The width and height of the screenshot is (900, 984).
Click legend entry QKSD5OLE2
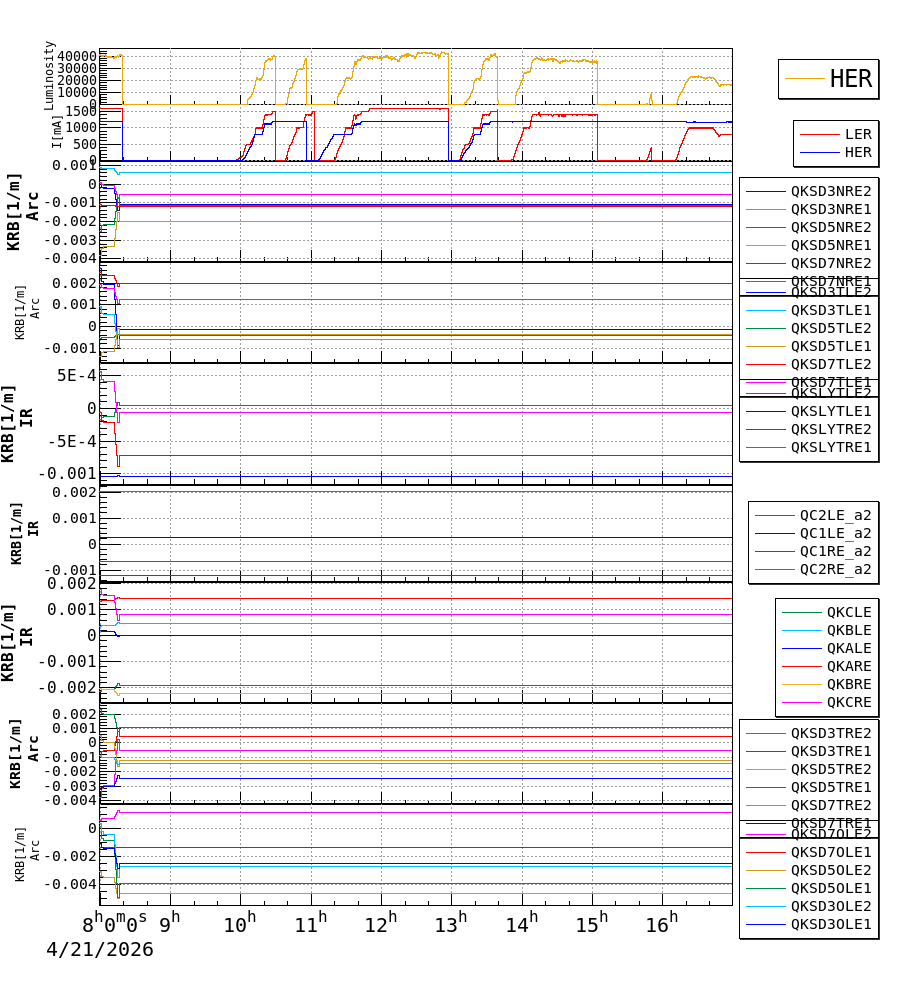pos(831,870)
